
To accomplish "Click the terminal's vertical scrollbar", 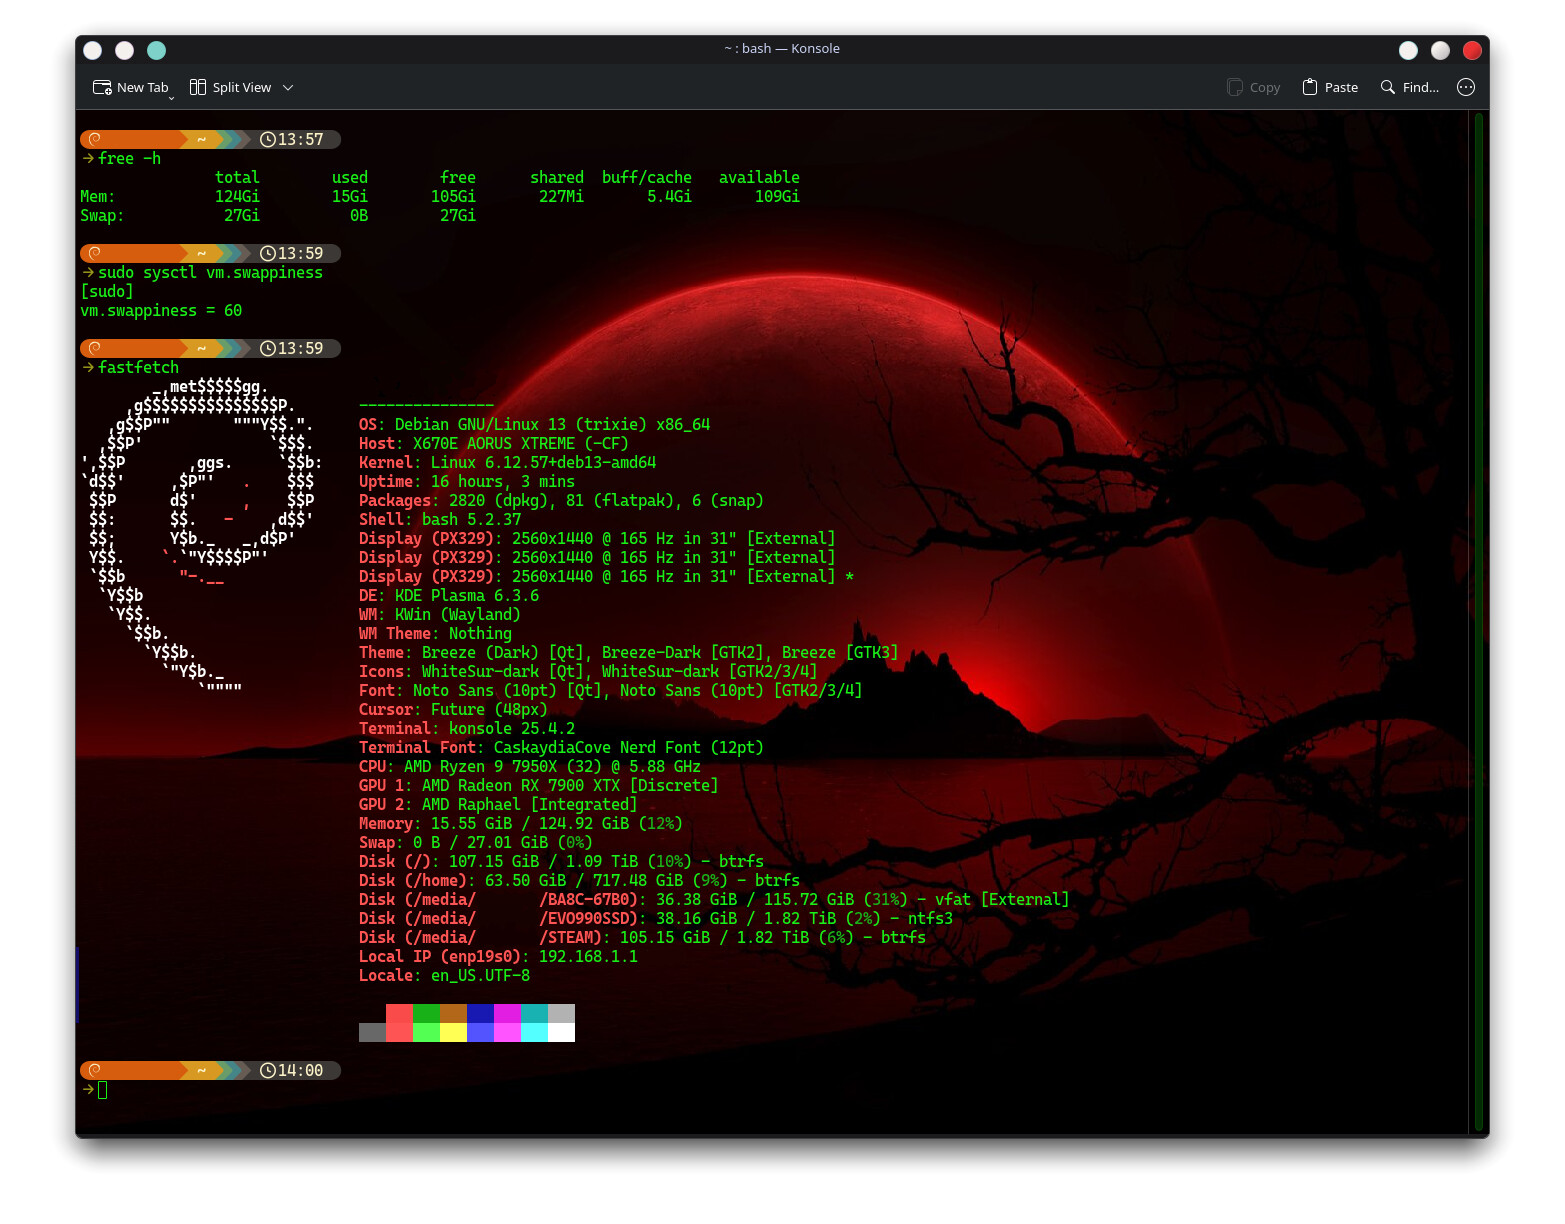I will click(x=1478, y=620).
